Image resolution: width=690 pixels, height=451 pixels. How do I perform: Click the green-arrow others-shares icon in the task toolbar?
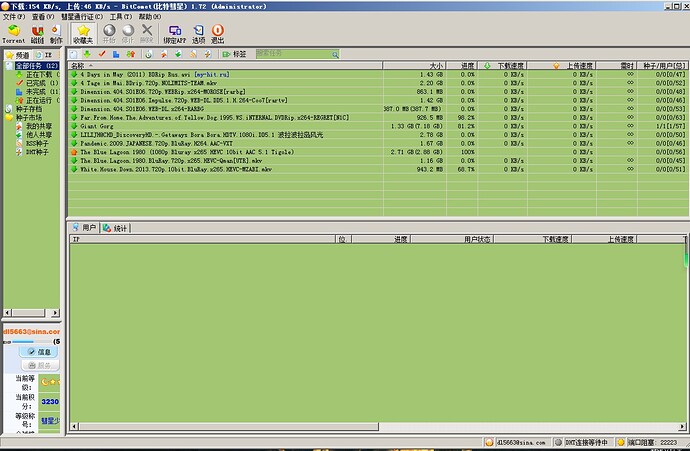[178, 54]
